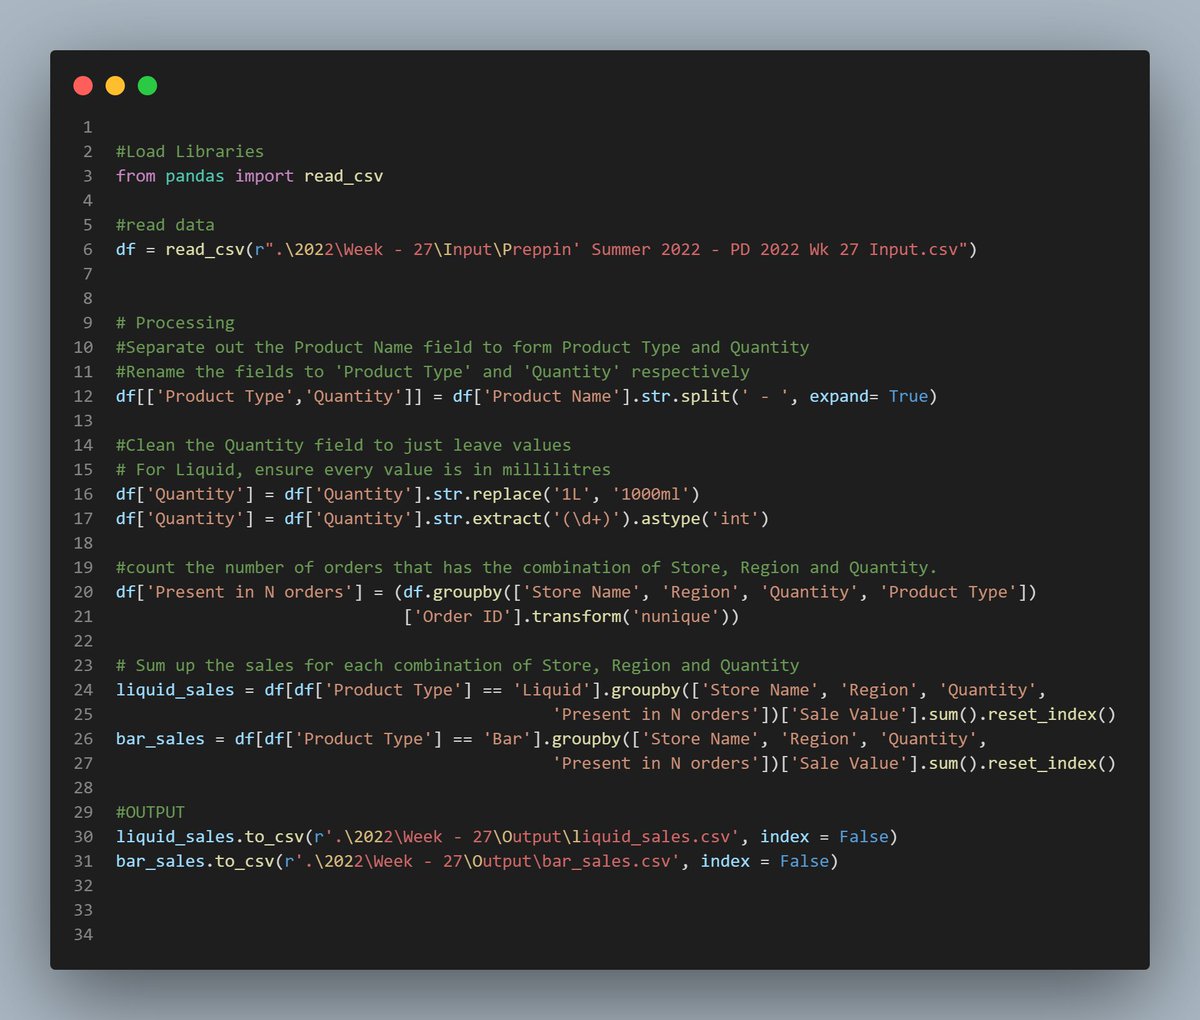Click the '#Clean the Quantity field' comment
Screen dimensions: 1200x1020
(x=344, y=445)
